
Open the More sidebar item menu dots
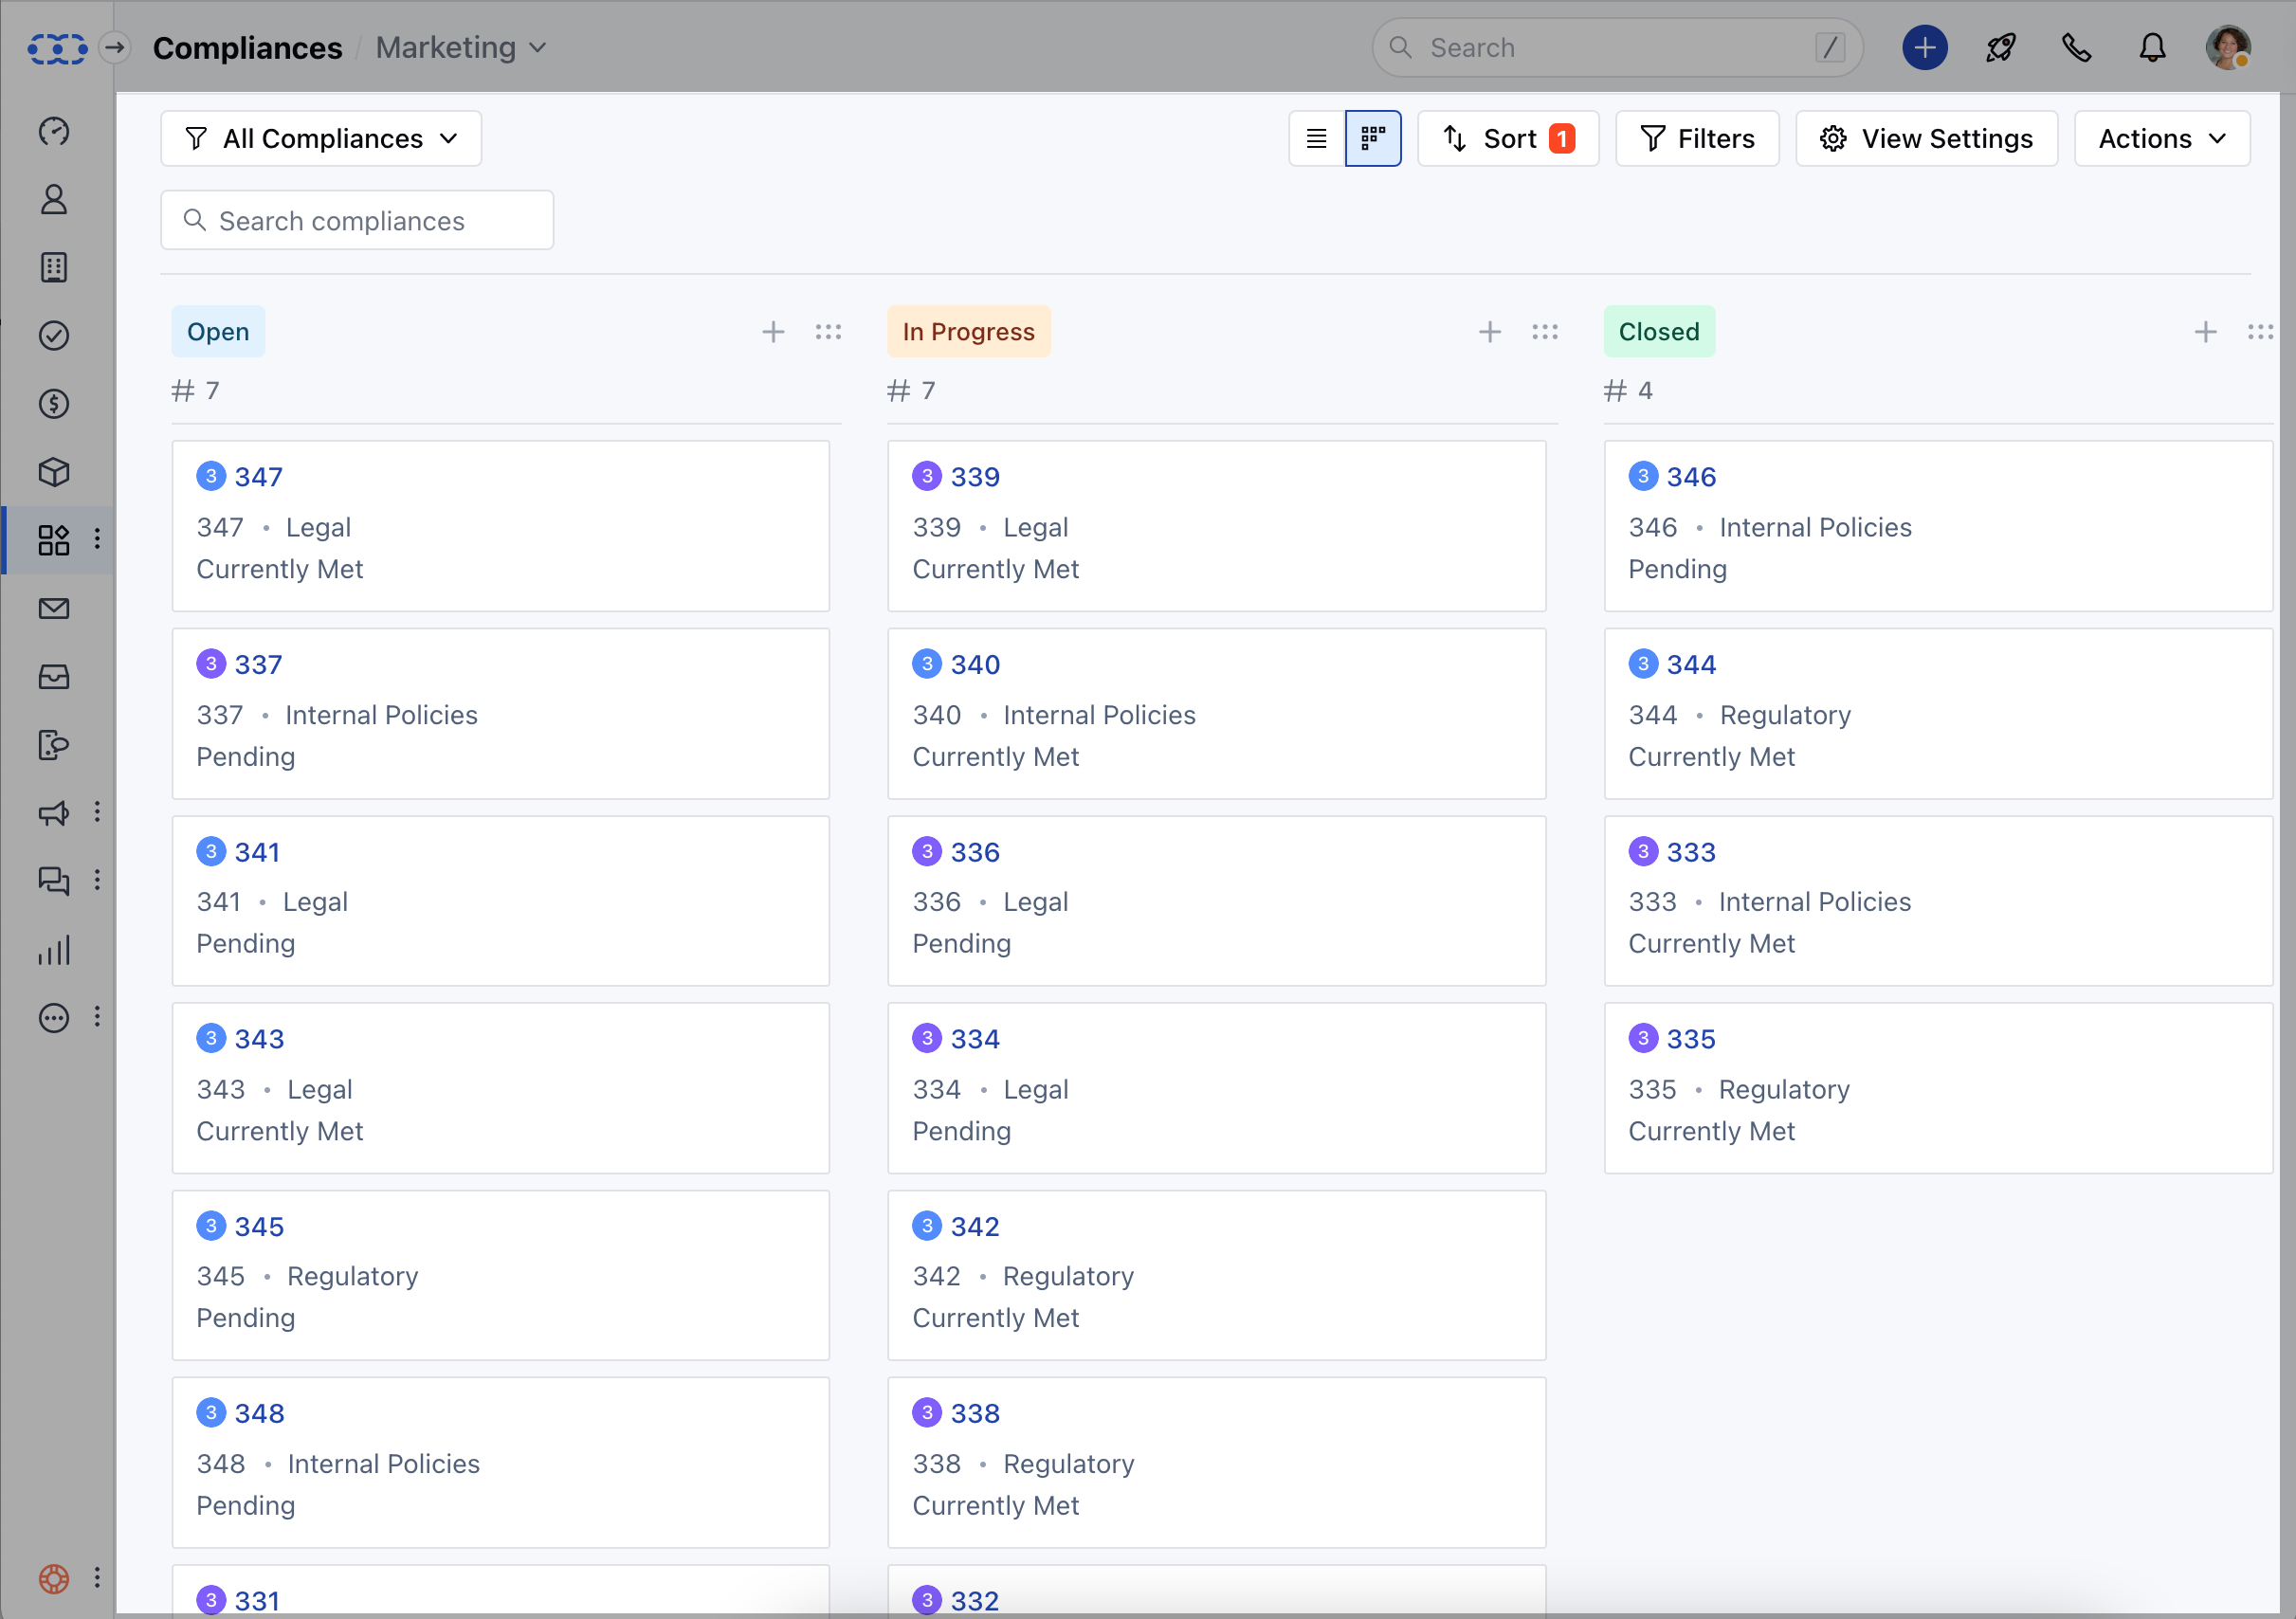coord(97,1017)
